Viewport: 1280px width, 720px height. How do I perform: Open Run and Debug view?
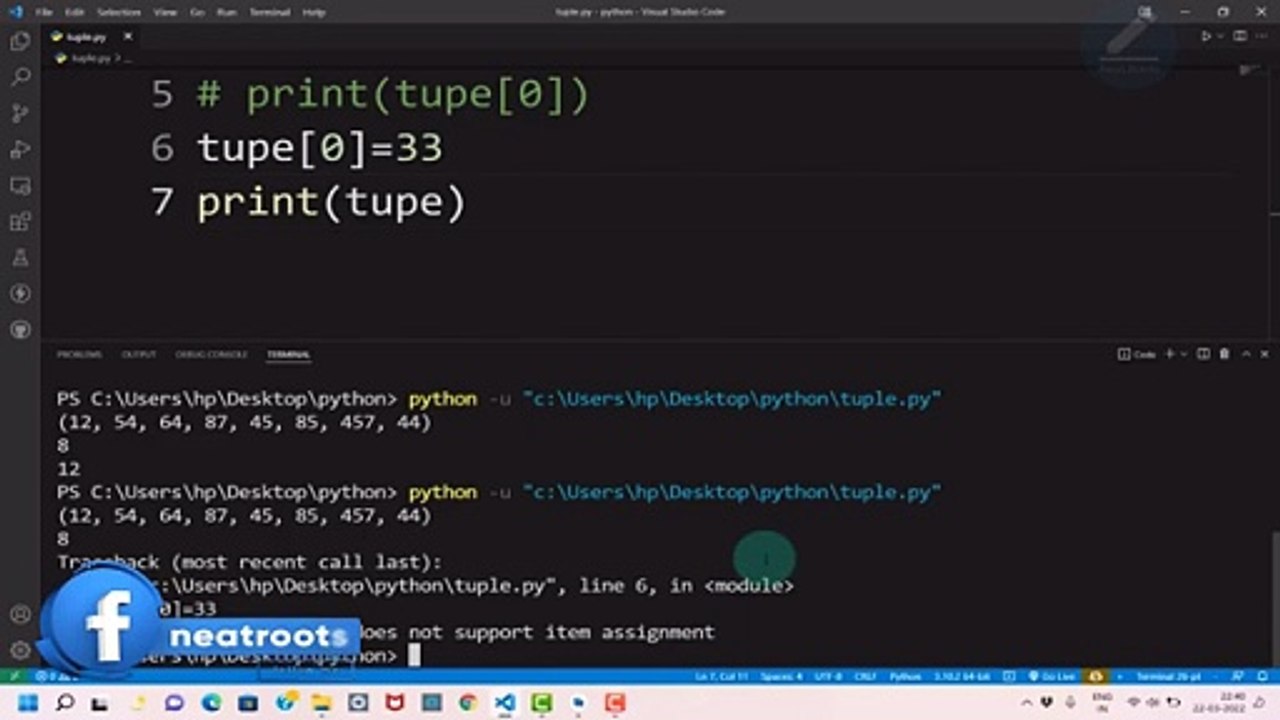(x=19, y=149)
